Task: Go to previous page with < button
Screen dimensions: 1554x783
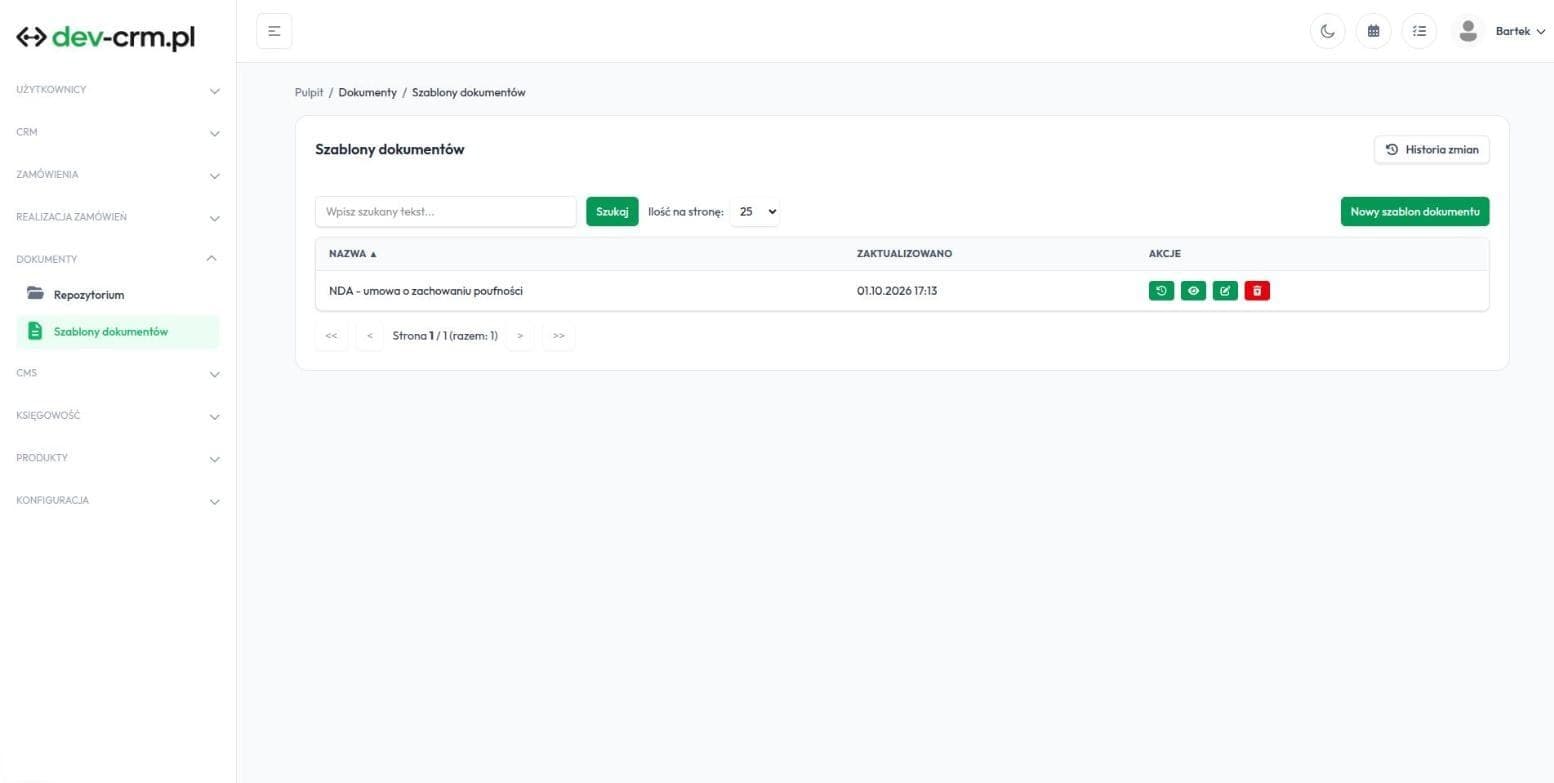Action: 370,336
